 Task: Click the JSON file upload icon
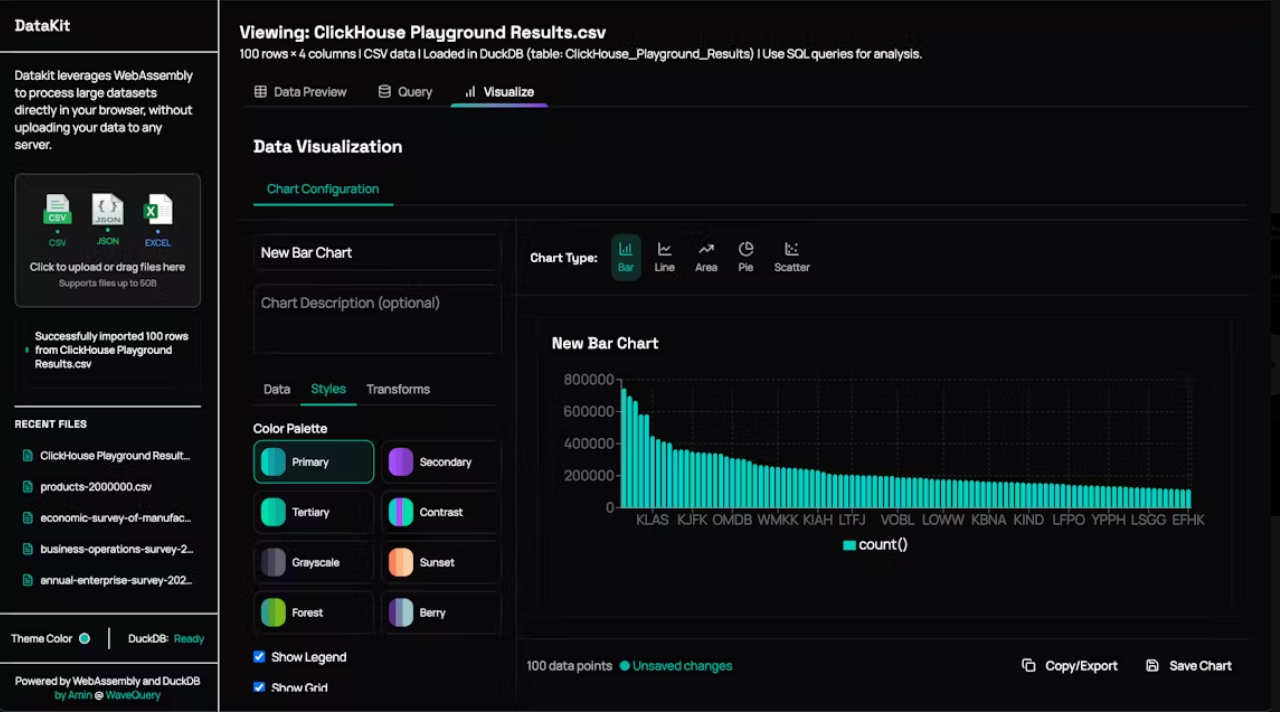pos(107,209)
